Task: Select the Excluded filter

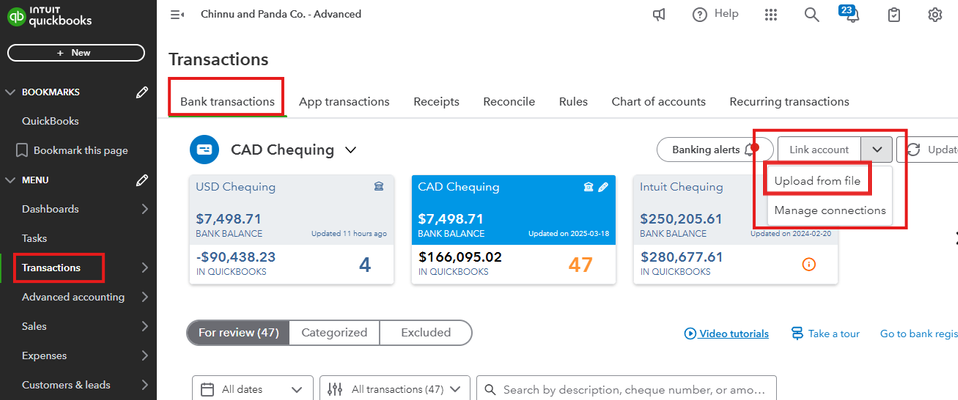Action: (426, 333)
